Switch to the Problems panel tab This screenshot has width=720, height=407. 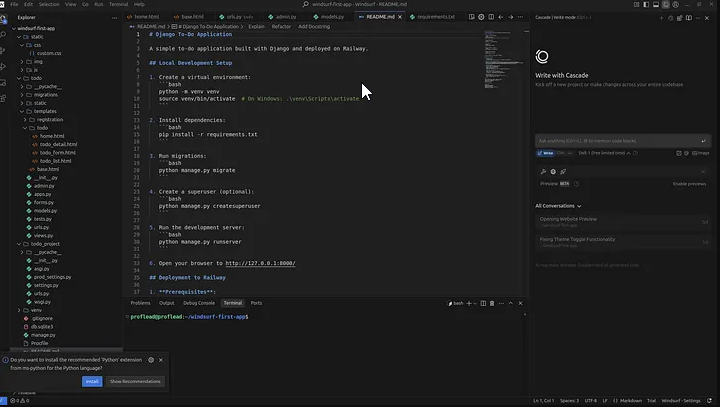pyautogui.click(x=140, y=303)
